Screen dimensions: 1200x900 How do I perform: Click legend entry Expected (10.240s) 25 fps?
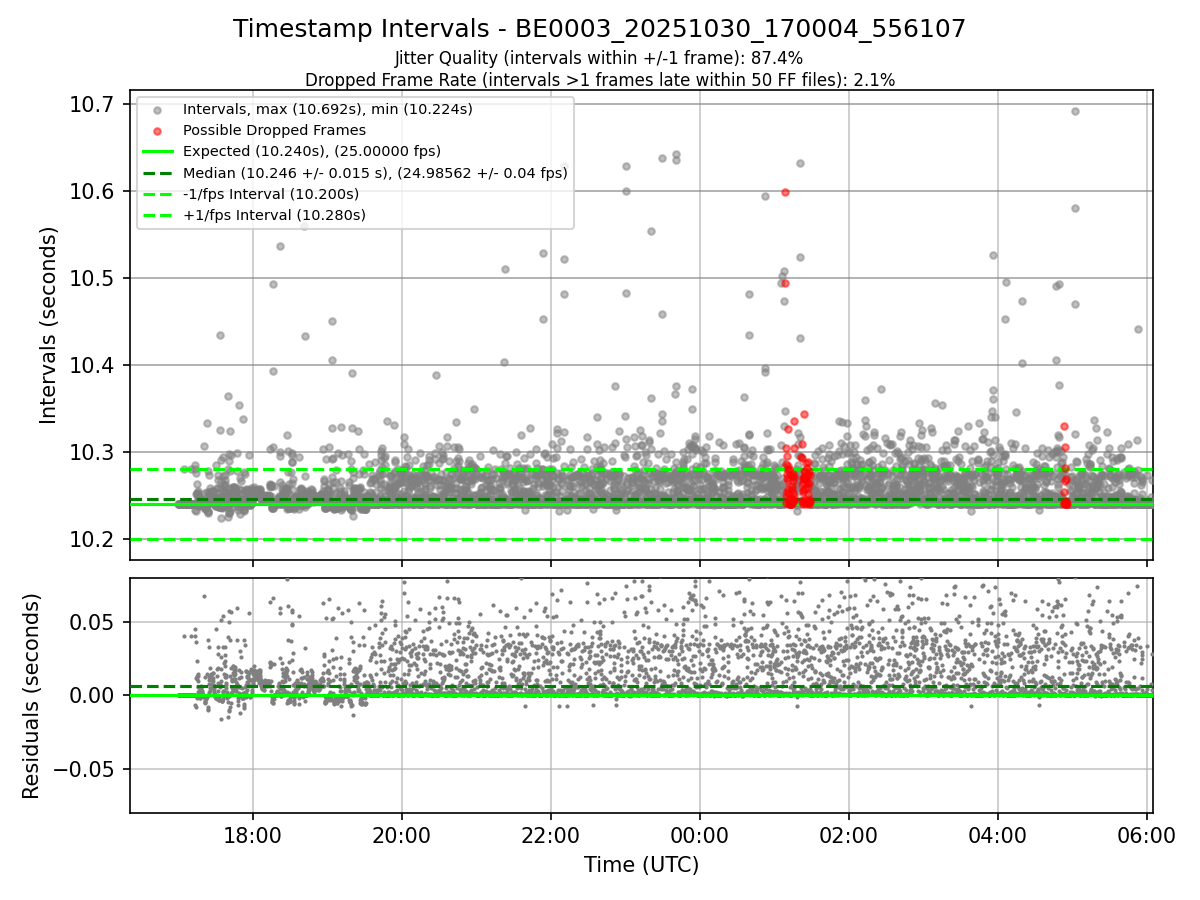click(312, 151)
